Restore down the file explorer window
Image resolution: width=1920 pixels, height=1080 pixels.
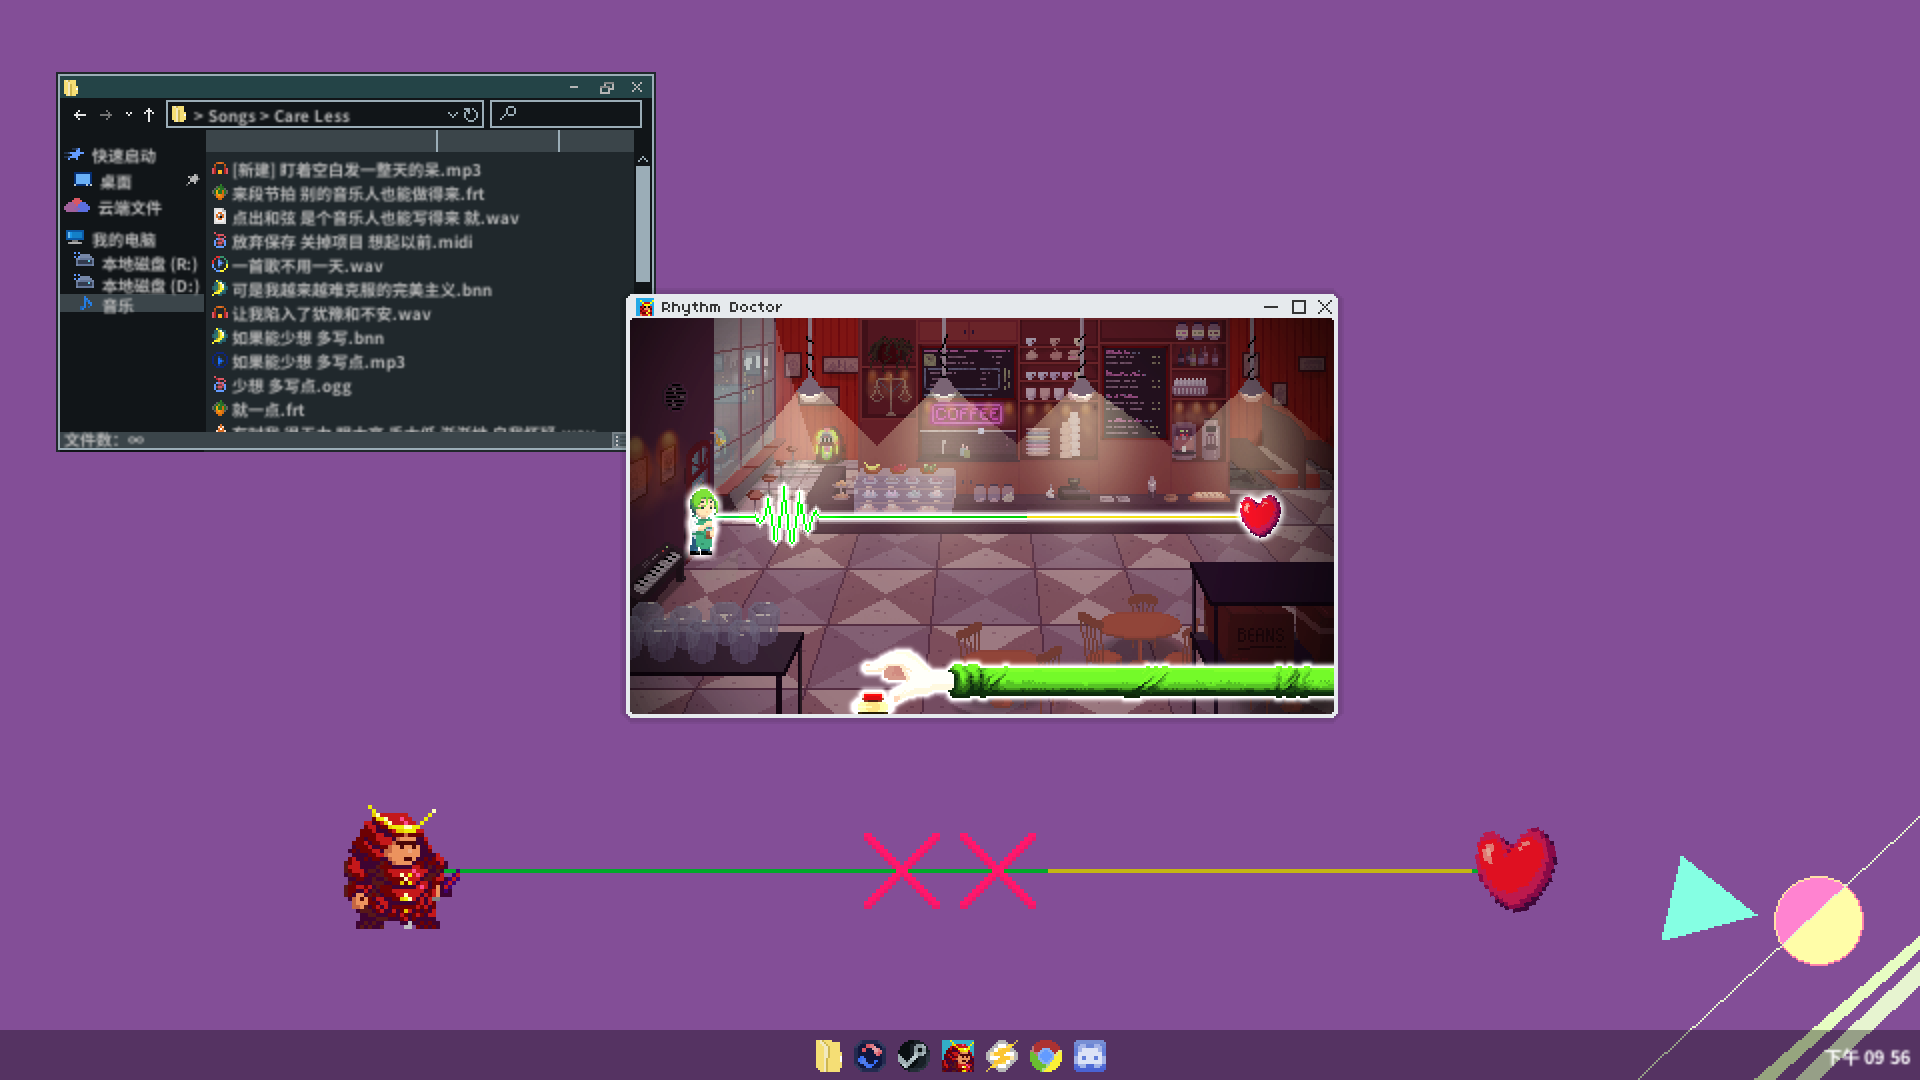click(606, 88)
